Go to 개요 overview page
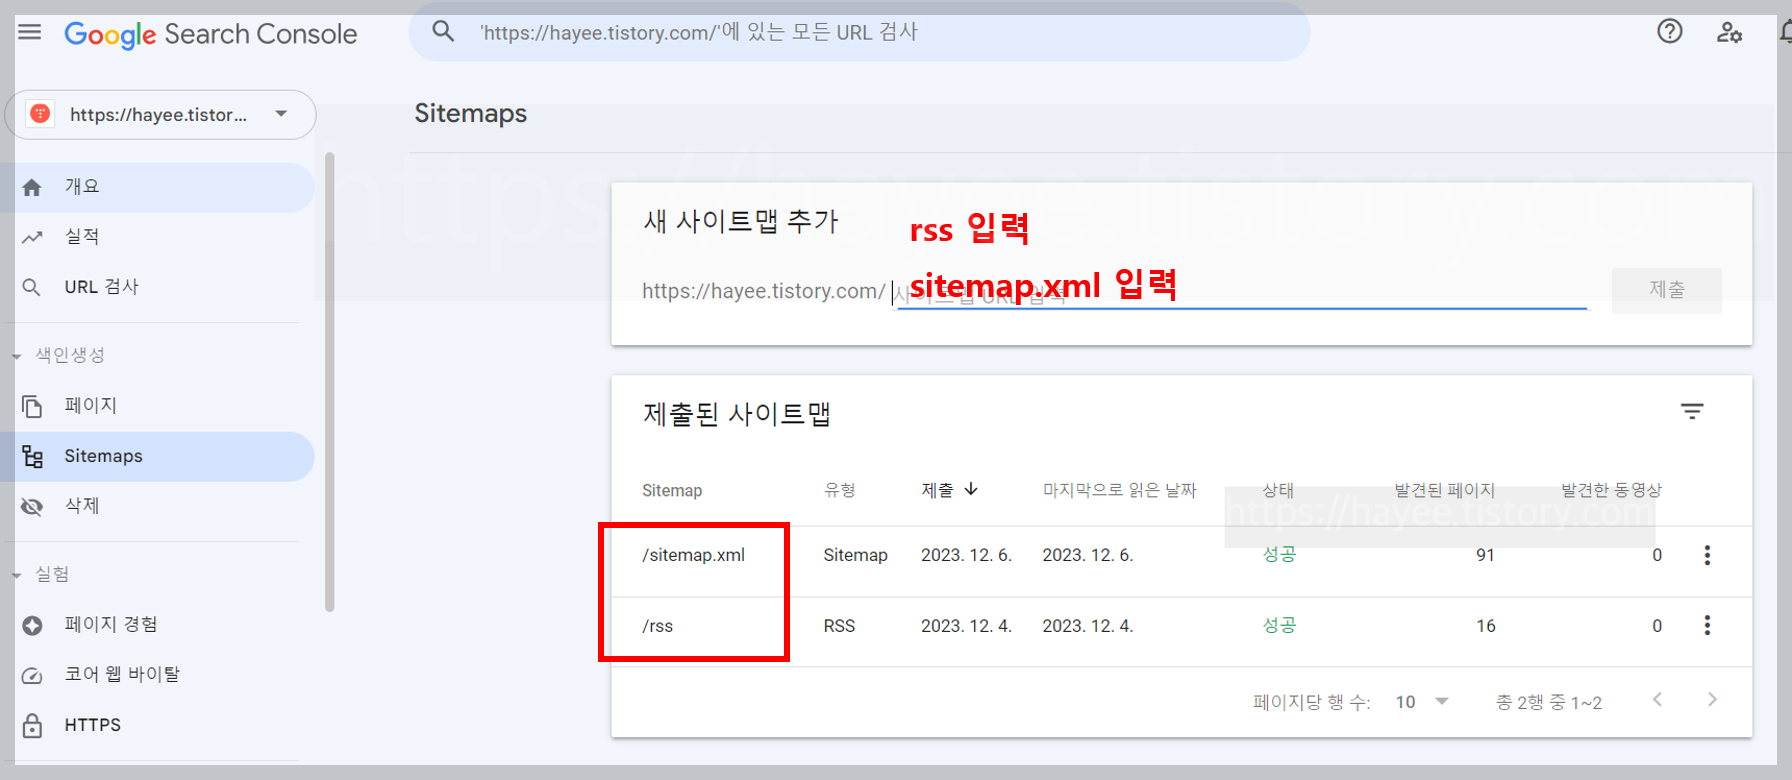1792x780 pixels. pyautogui.click(x=157, y=187)
